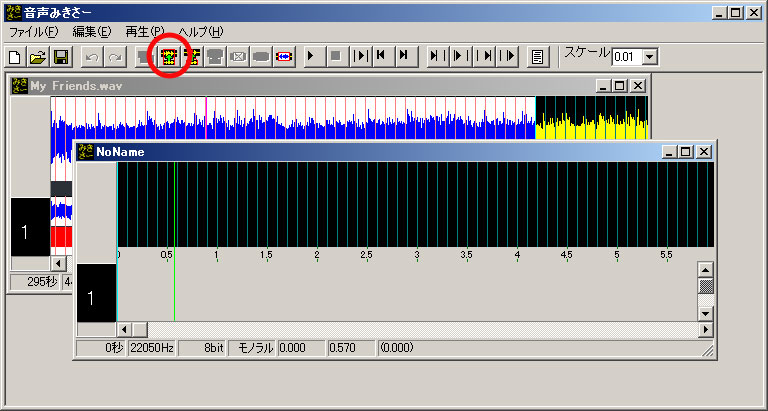
Task: Open a file using the folder icon
Action: pos(38,57)
